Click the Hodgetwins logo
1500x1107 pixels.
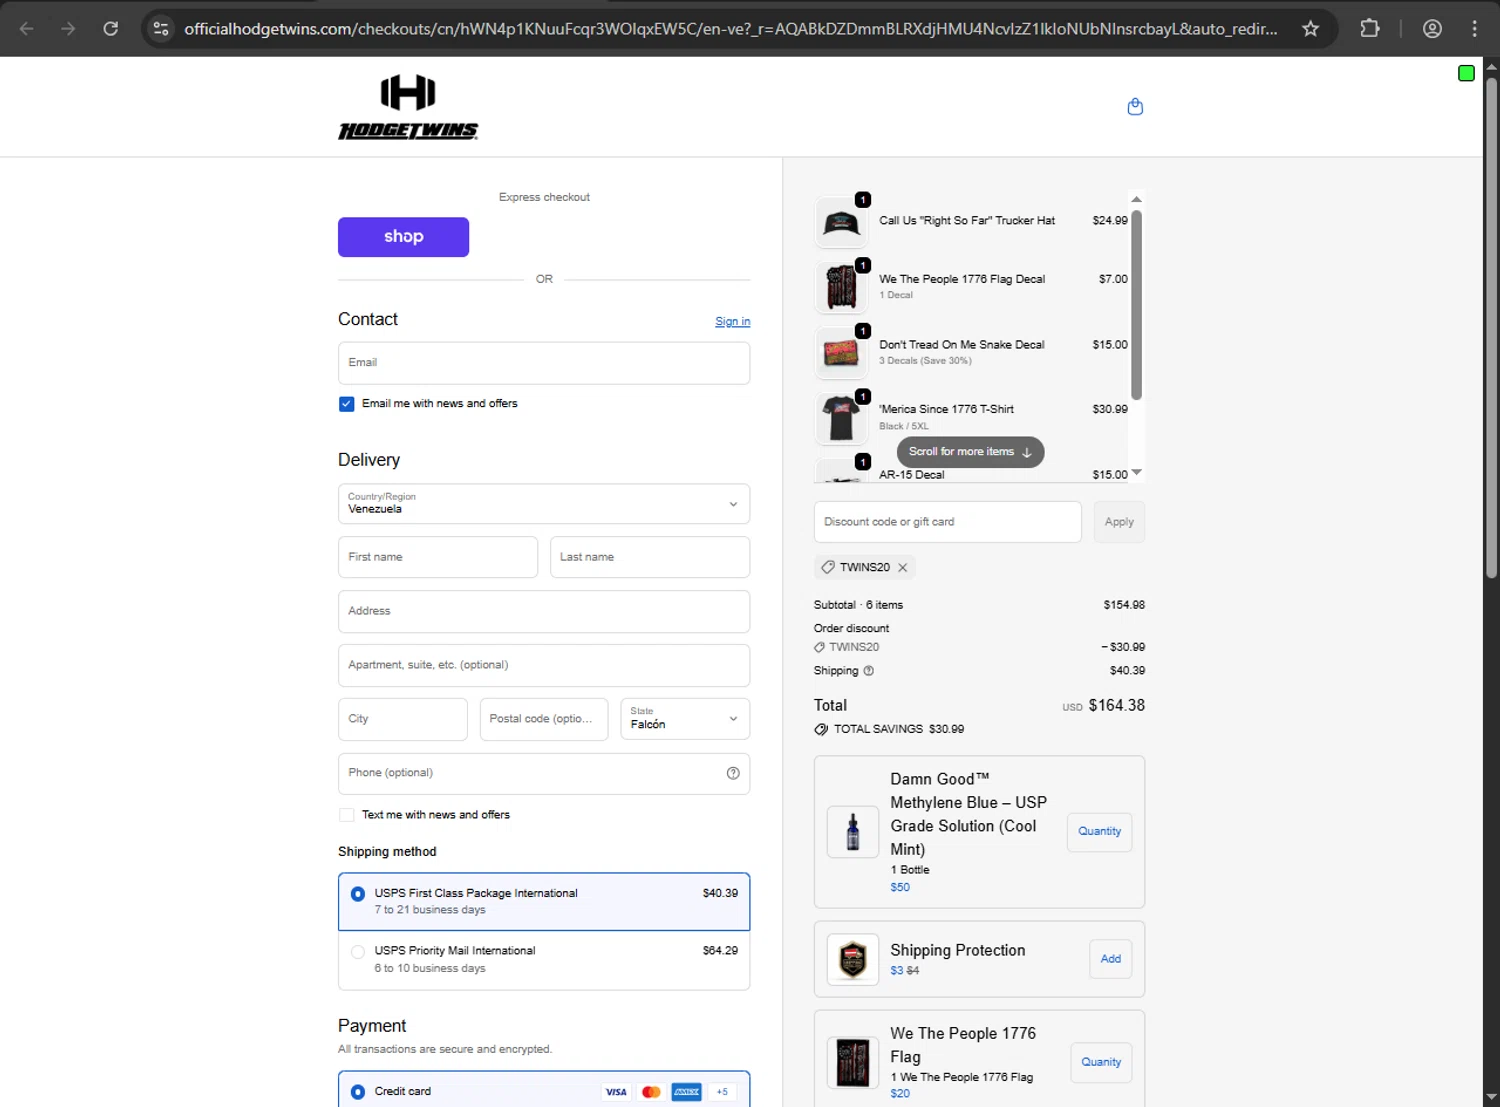408,107
